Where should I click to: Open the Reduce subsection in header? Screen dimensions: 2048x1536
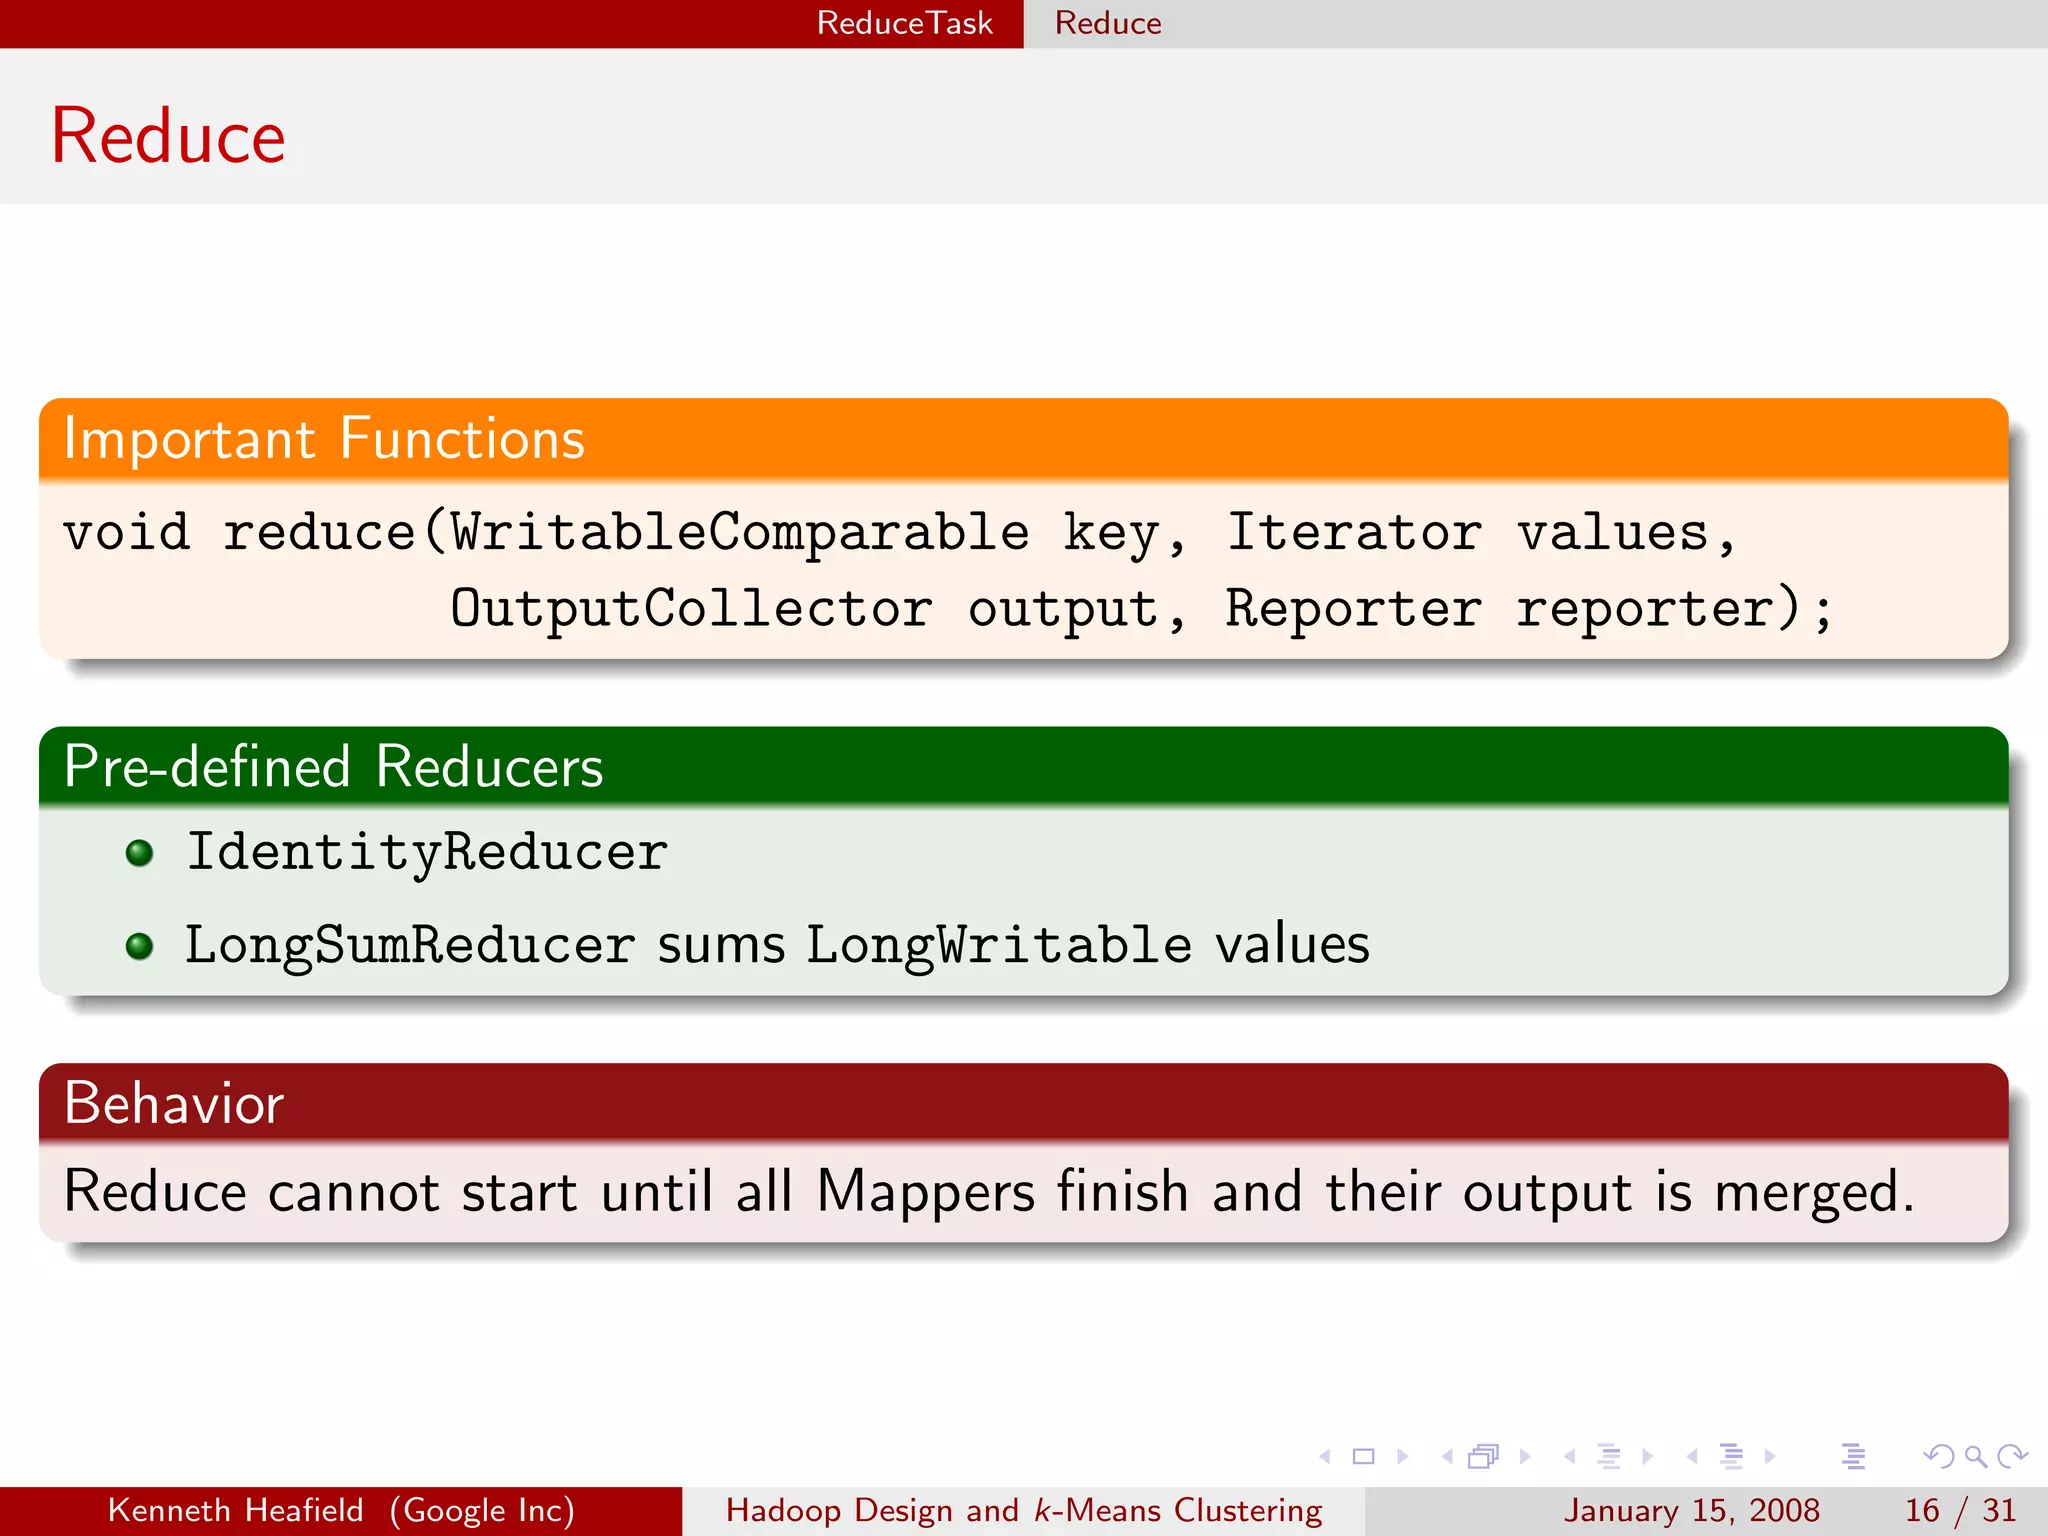[1108, 23]
